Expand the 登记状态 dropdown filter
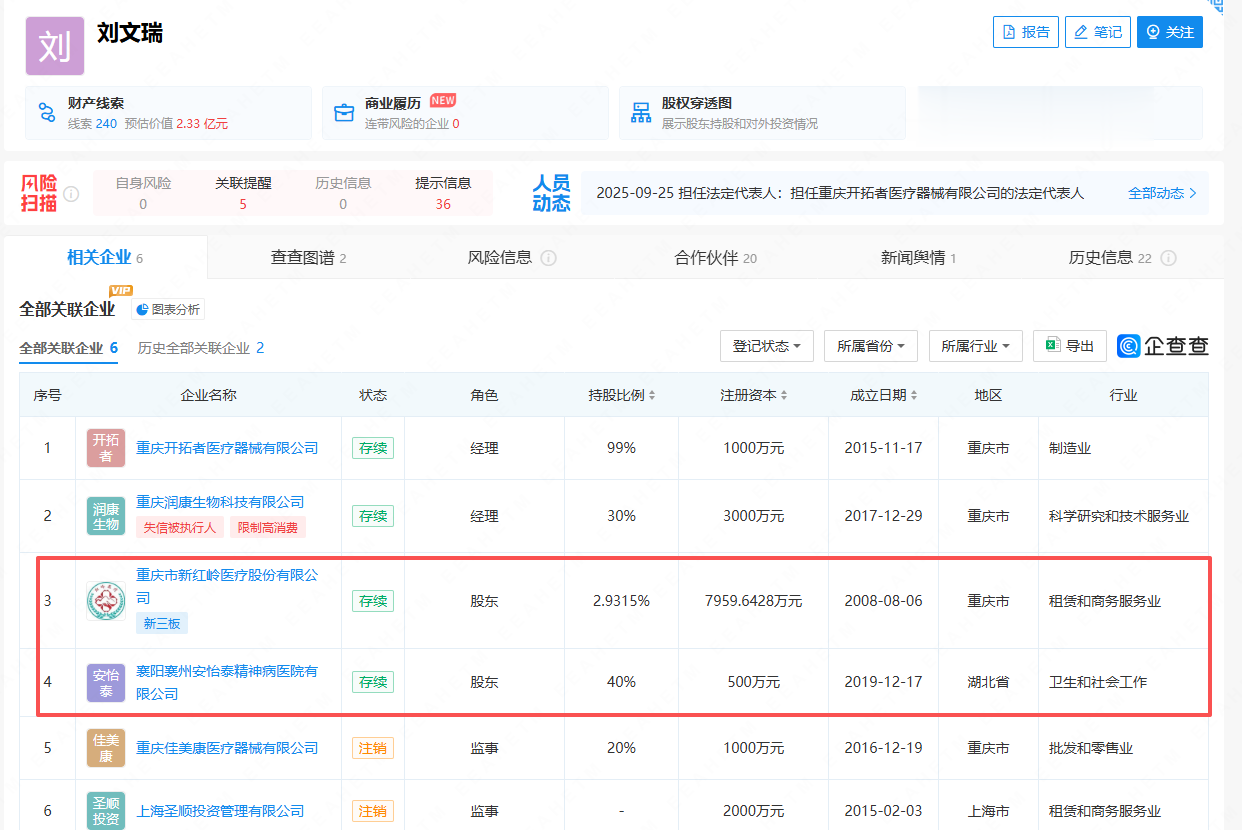The height and width of the screenshot is (830, 1242). 766,346
